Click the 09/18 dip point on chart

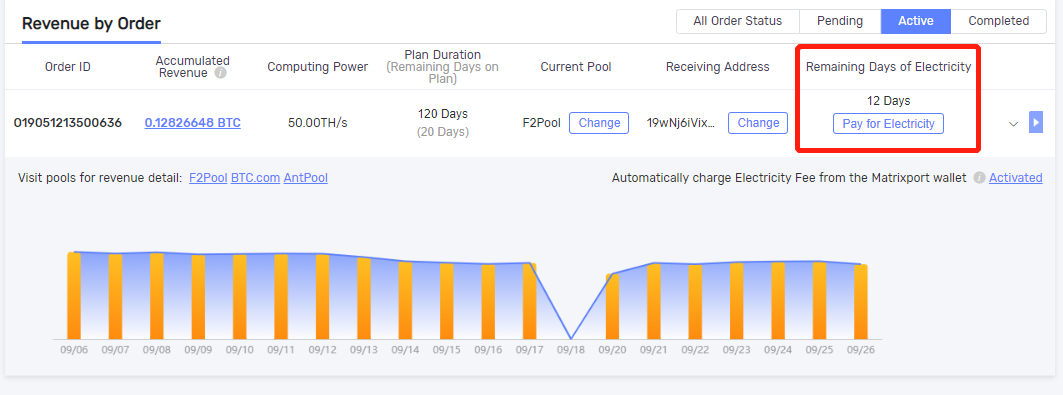(x=571, y=338)
